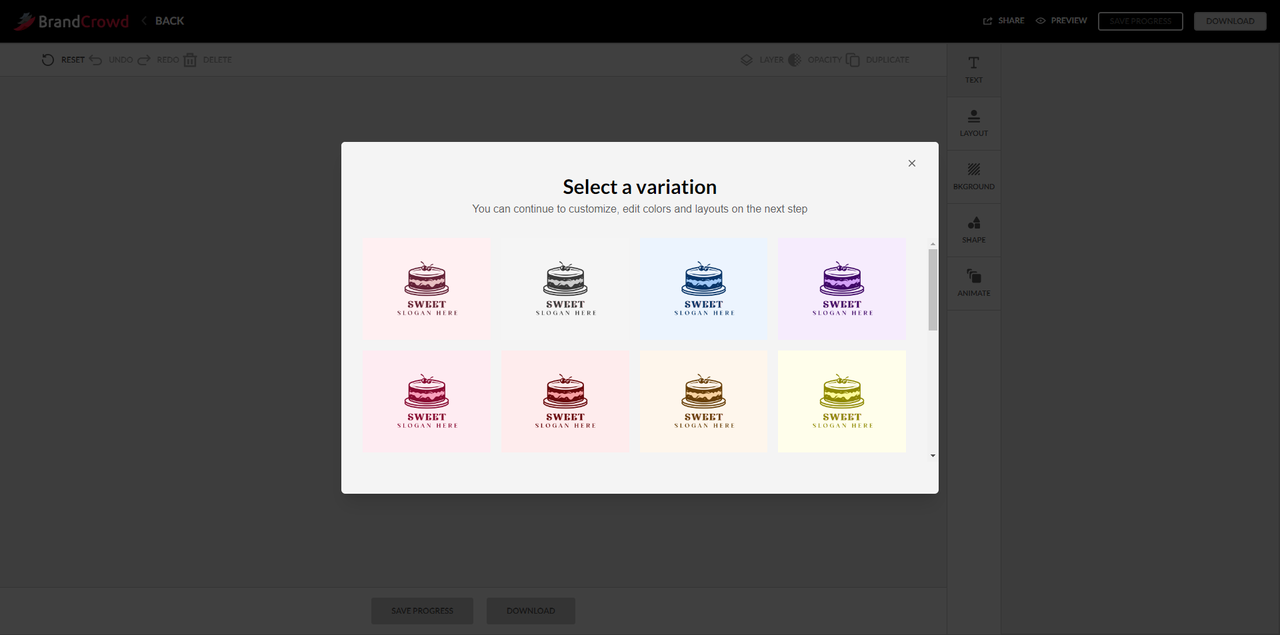The width and height of the screenshot is (1280, 635).
Task: Choose the purple cake logo variation
Action: (842, 288)
